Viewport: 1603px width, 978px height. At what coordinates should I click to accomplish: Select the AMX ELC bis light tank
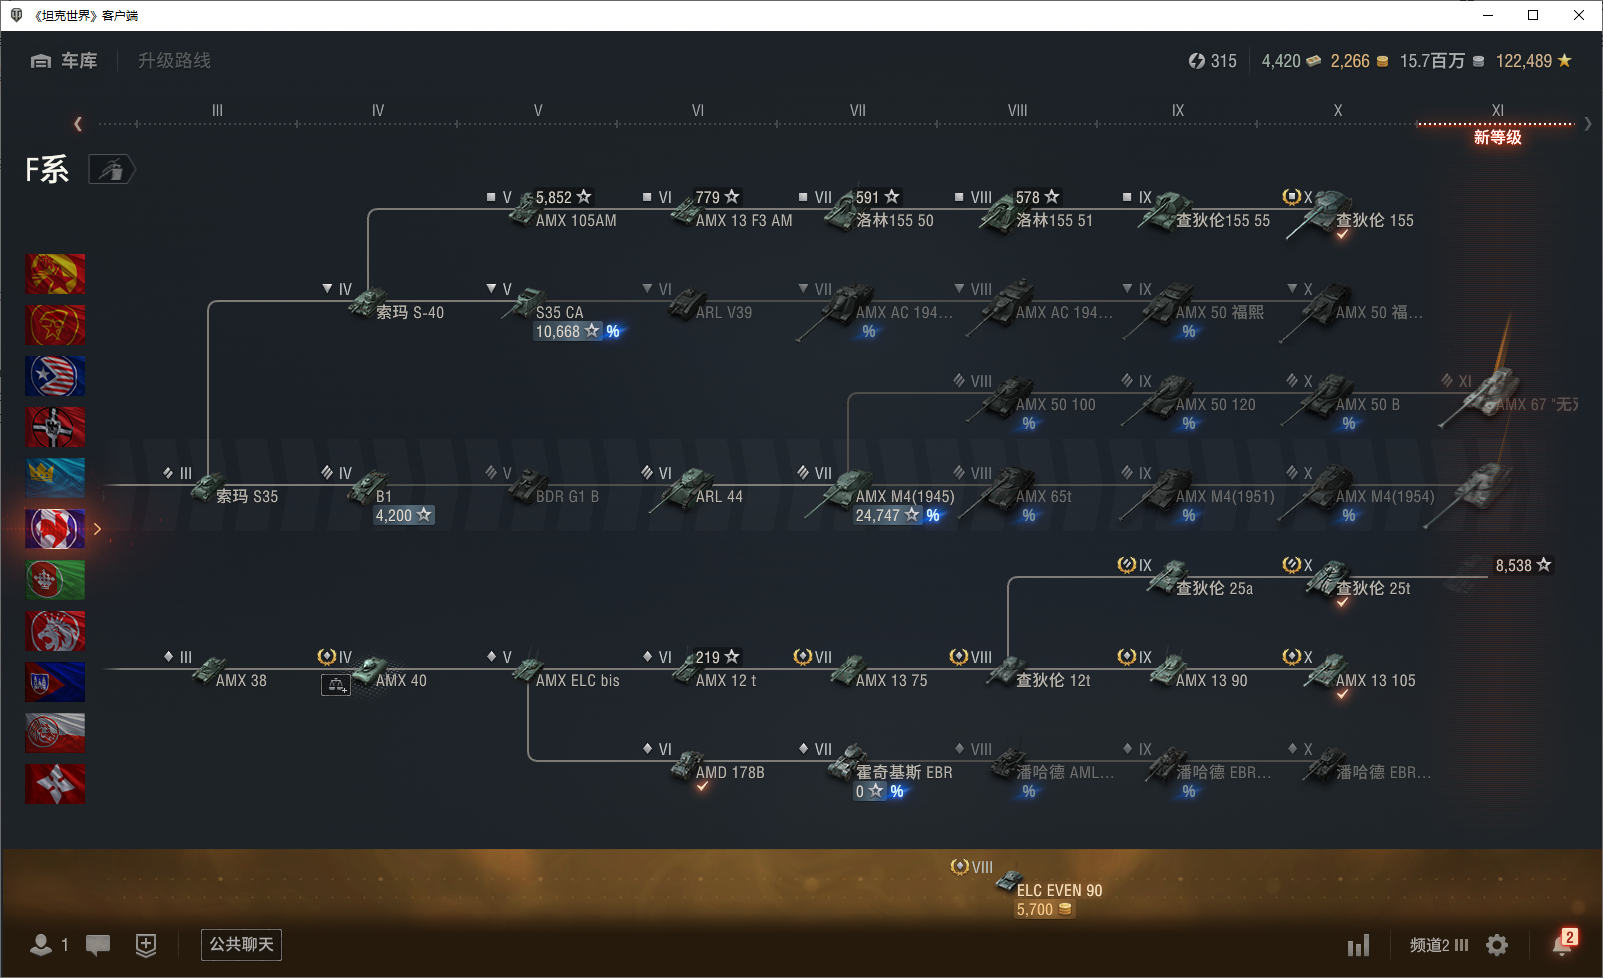566,670
